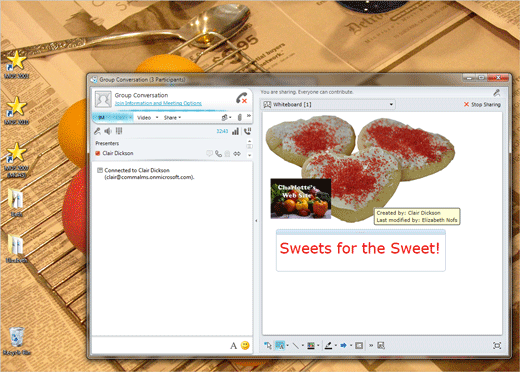The image size is (520, 372).
Task: Switch to the IM tab
Action: [x=102, y=118]
